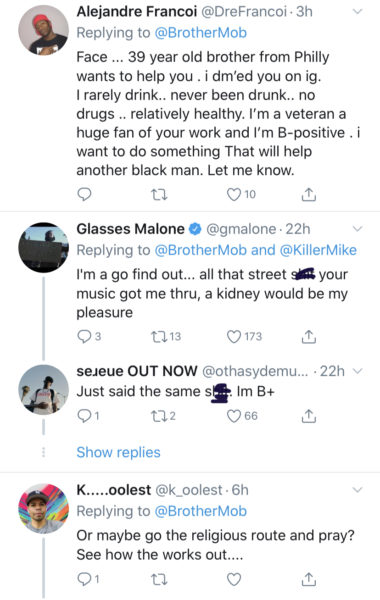Share Alejandre Francoi's tweet
The width and height of the screenshot is (380, 600).
coord(308,194)
